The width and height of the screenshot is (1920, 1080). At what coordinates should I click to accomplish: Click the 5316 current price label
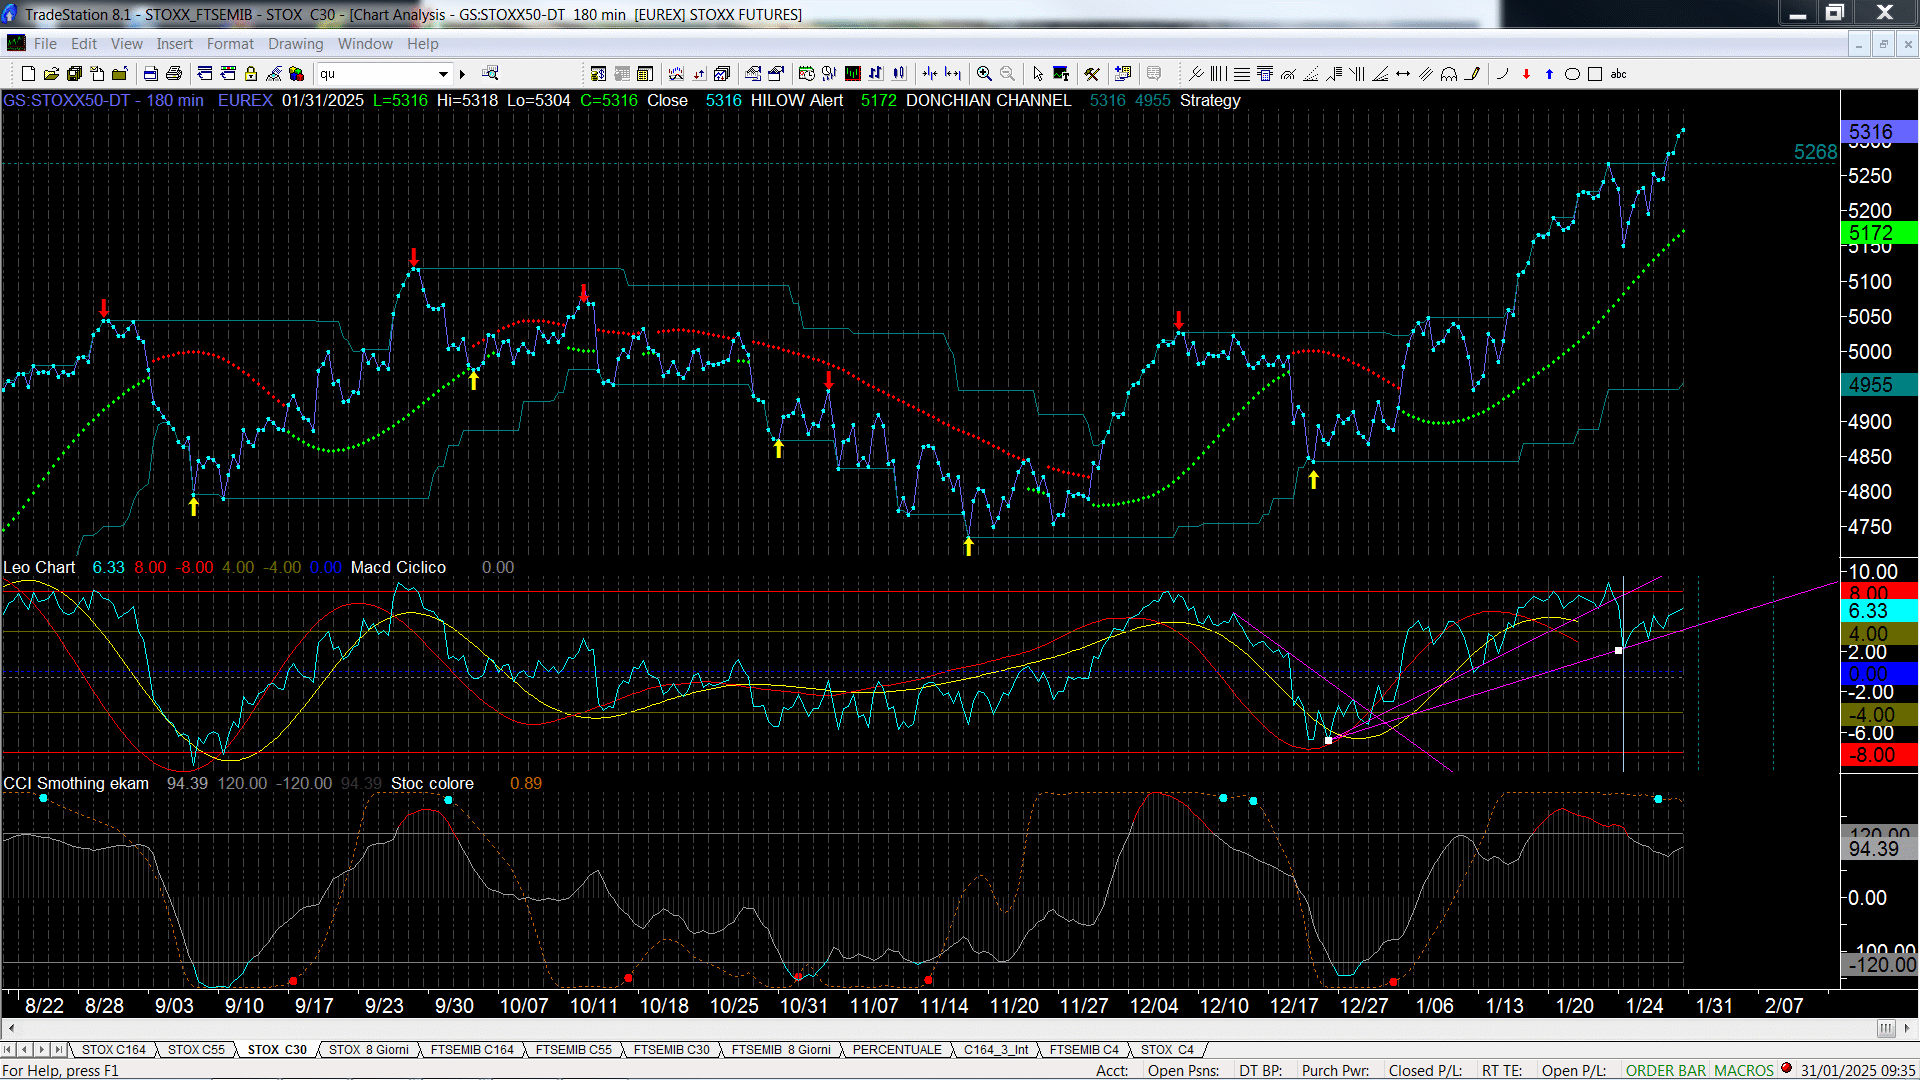1878,132
